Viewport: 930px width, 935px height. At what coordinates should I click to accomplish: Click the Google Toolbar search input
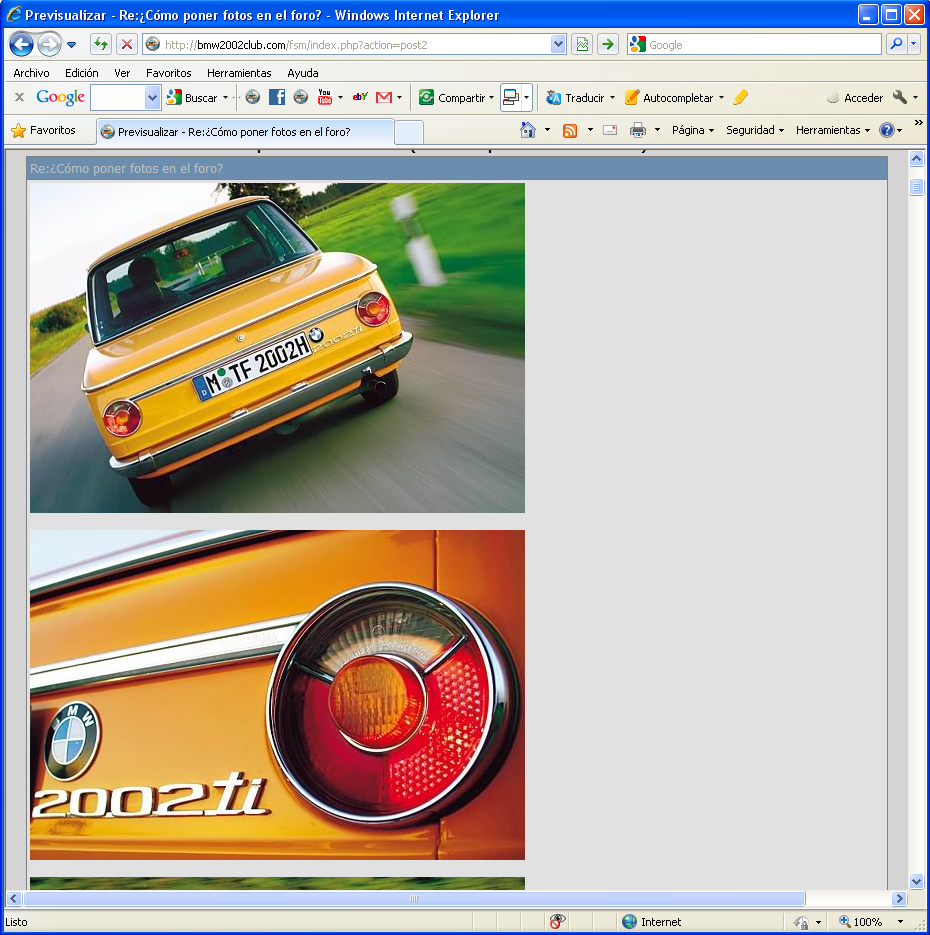[x=118, y=97]
